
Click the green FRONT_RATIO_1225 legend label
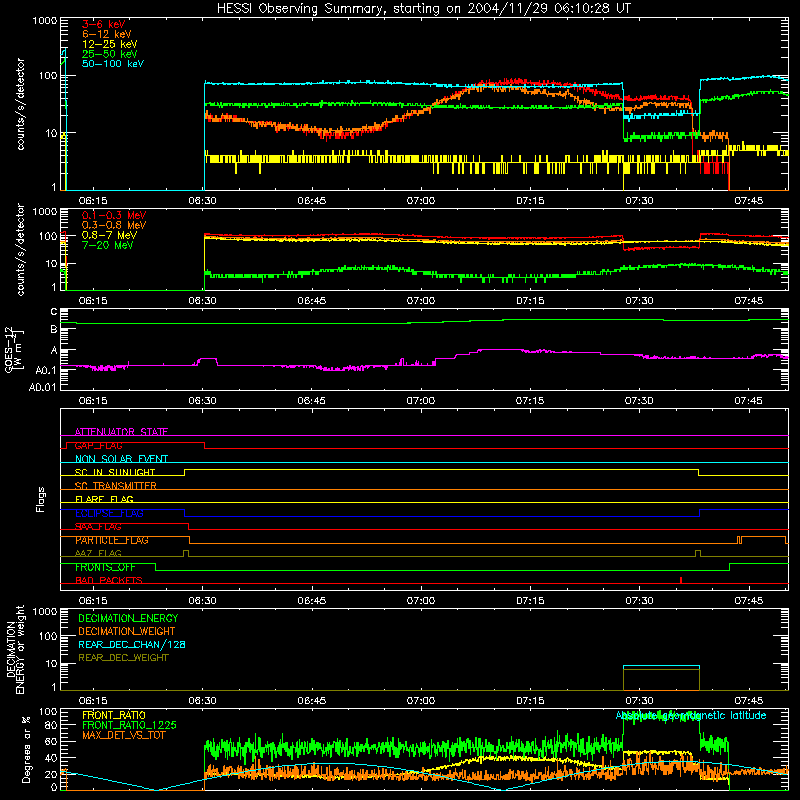pos(130,725)
